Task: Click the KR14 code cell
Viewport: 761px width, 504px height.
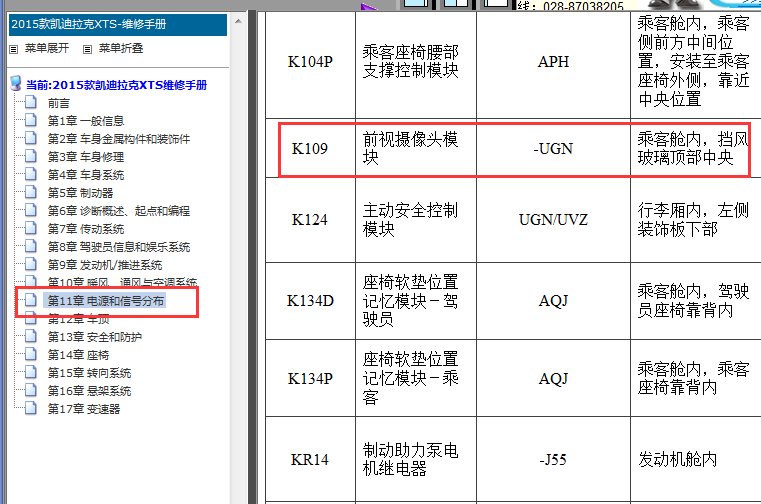Action: (x=311, y=459)
